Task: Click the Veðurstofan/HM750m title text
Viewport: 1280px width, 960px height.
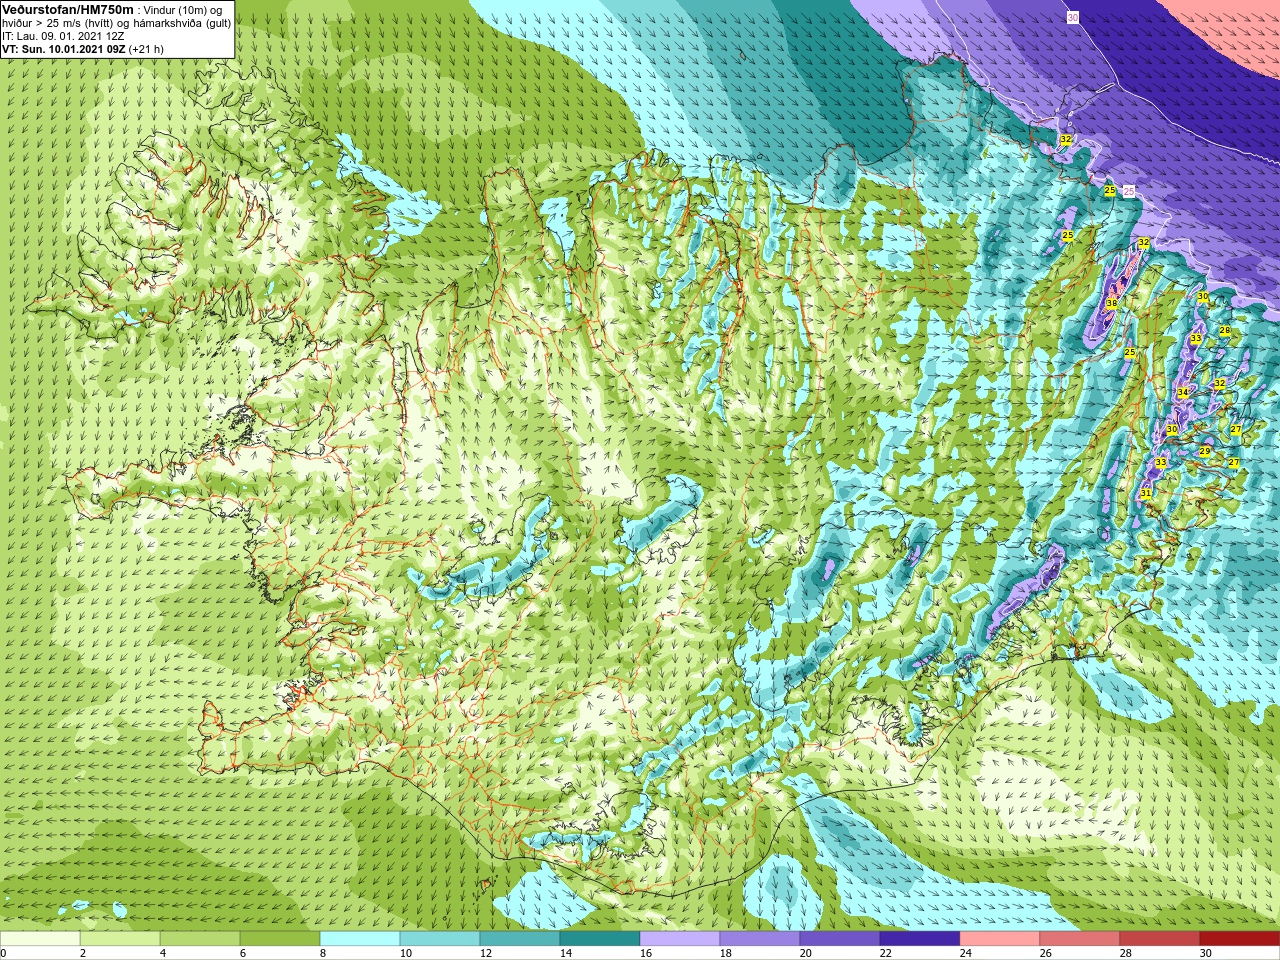Action: tap(68, 9)
